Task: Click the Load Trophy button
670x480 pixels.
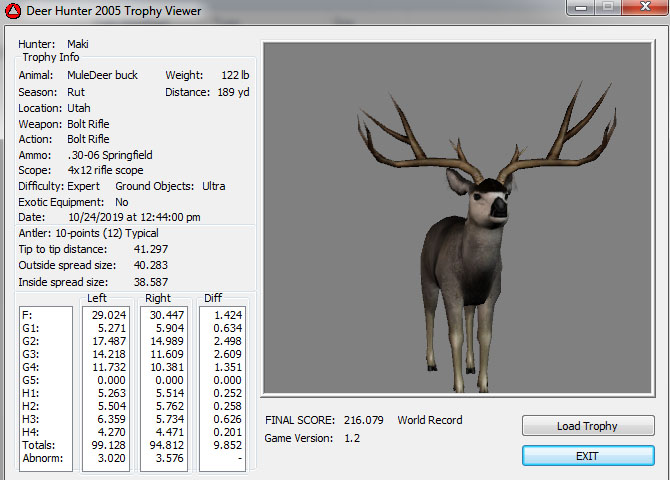Action: pyautogui.click(x=588, y=426)
